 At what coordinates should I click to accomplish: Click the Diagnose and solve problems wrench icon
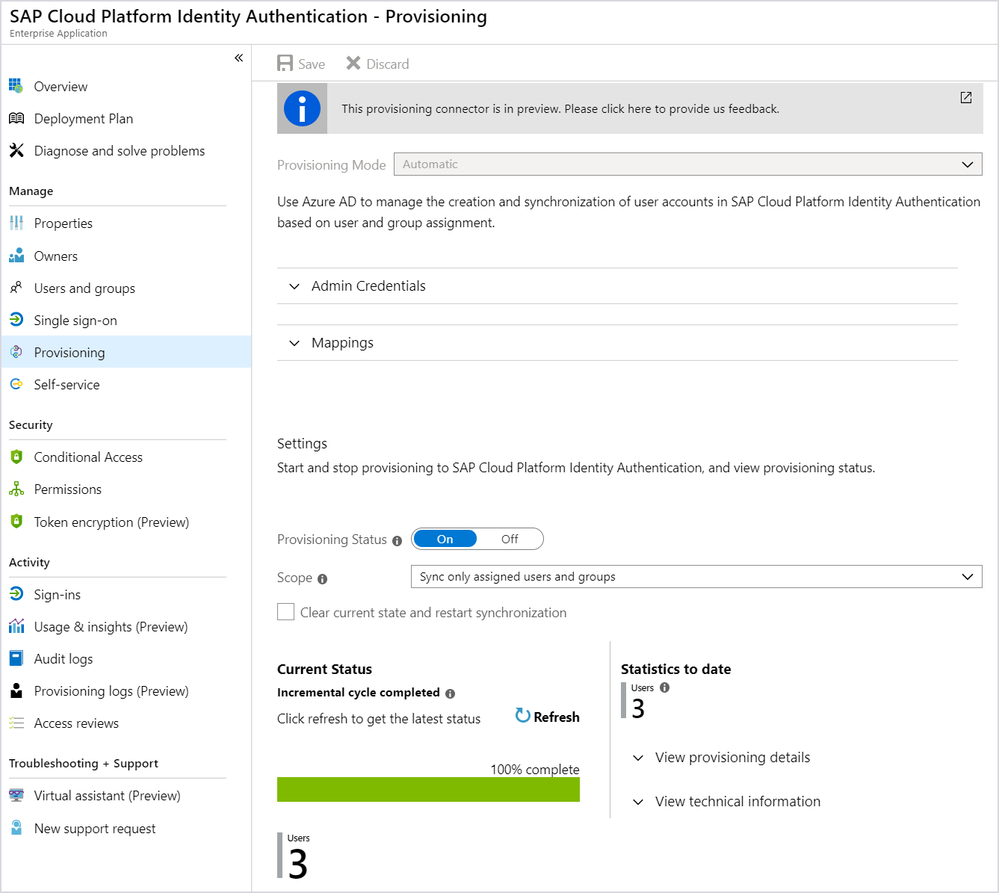click(x=16, y=151)
